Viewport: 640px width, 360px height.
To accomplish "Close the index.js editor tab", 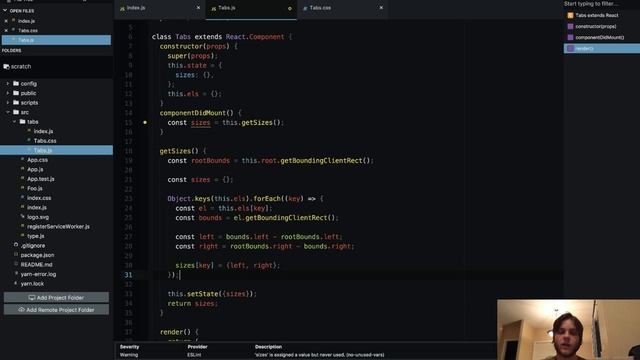I will pyautogui.click(x=198, y=8).
